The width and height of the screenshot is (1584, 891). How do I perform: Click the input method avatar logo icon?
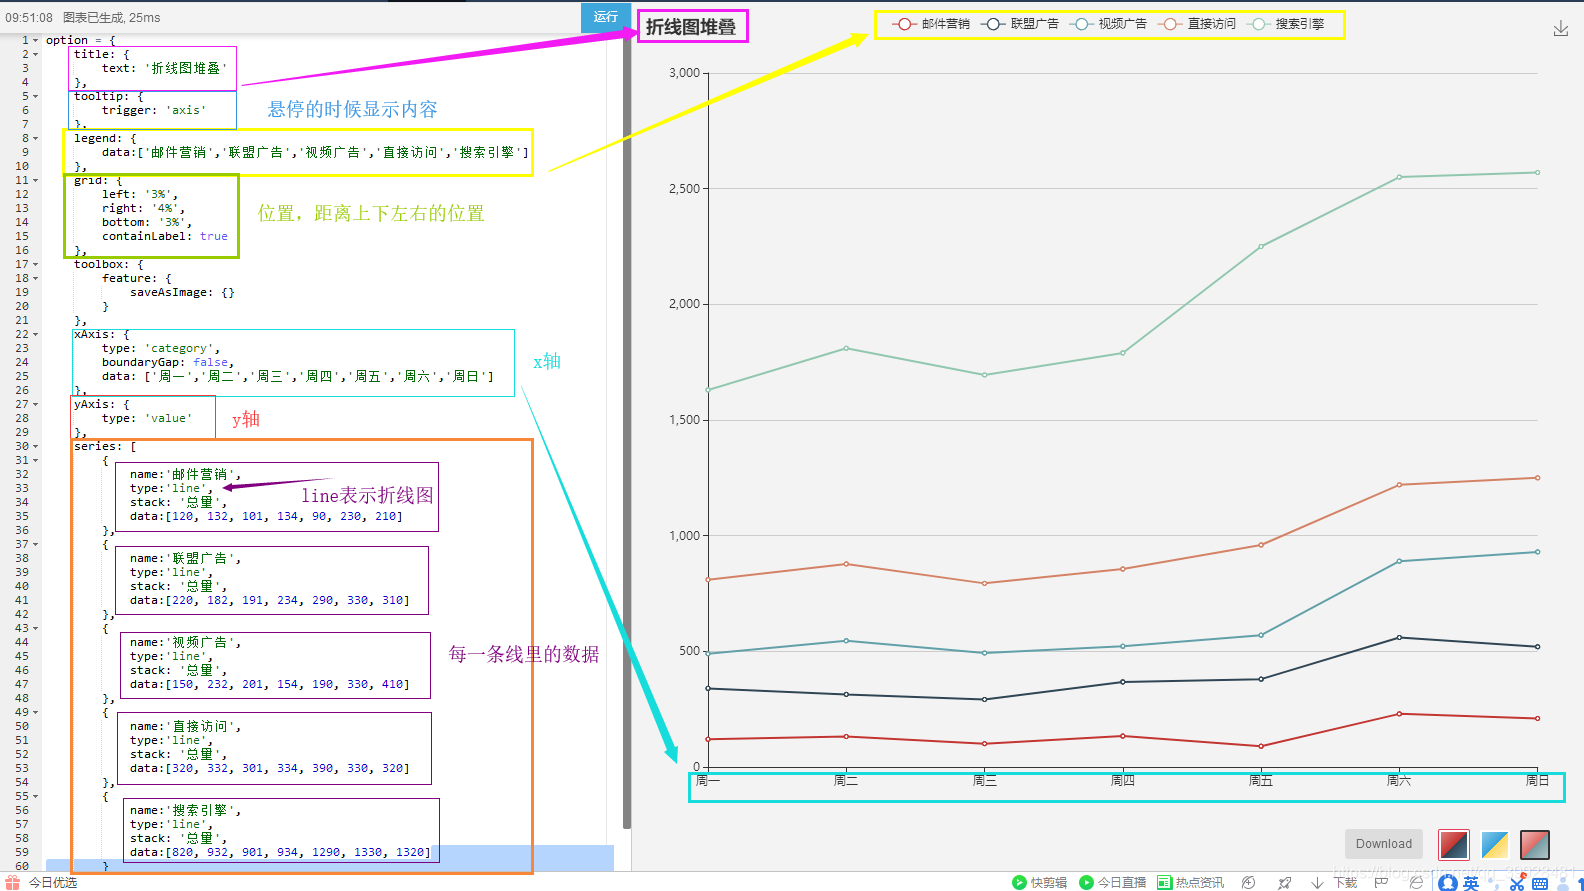pos(1447,883)
